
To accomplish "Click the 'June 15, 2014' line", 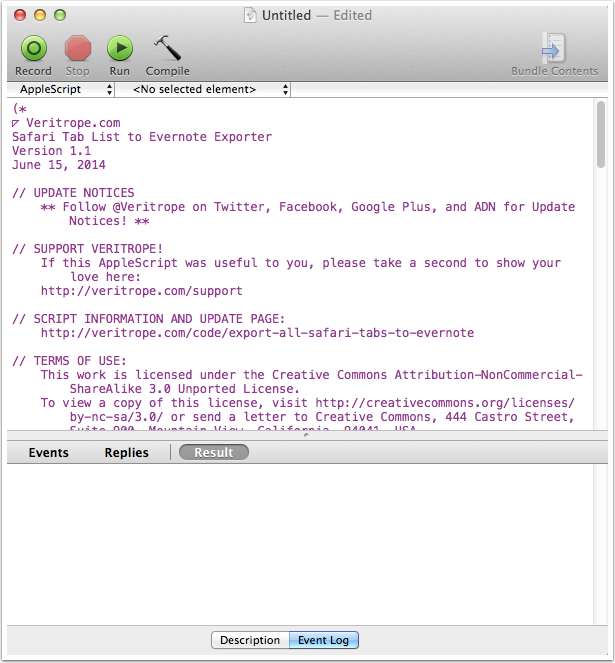I will (59, 165).
